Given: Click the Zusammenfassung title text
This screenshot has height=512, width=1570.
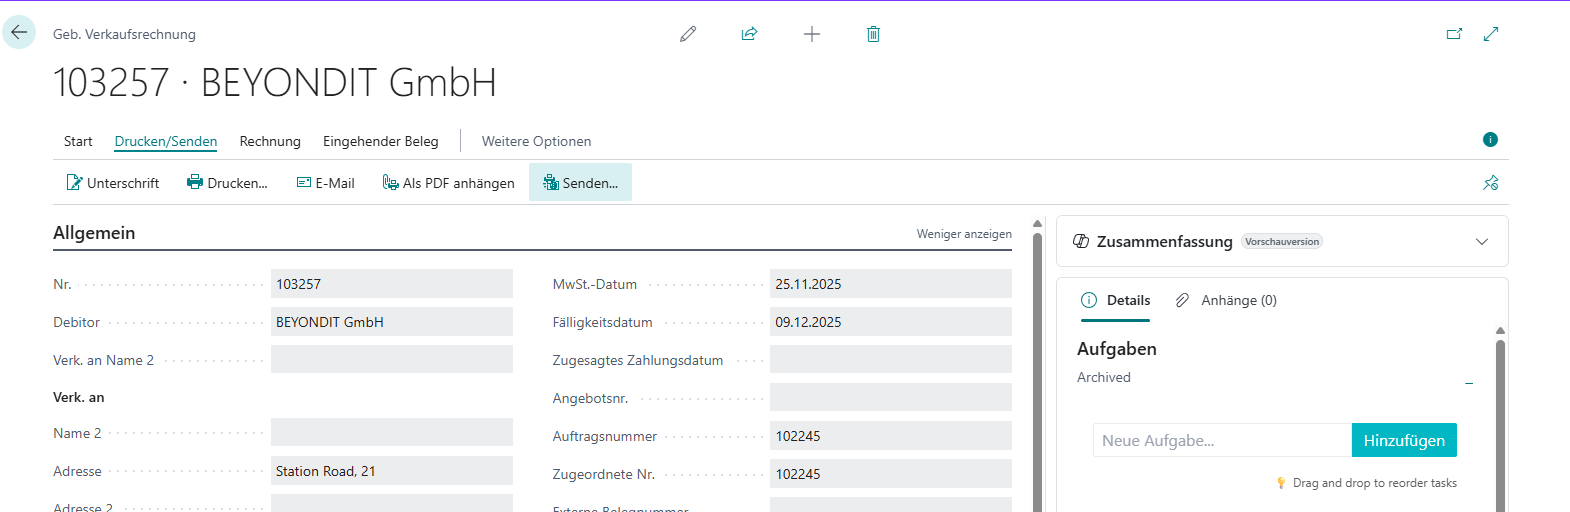Looking at the screenshot, I should tap(1165, 242).
